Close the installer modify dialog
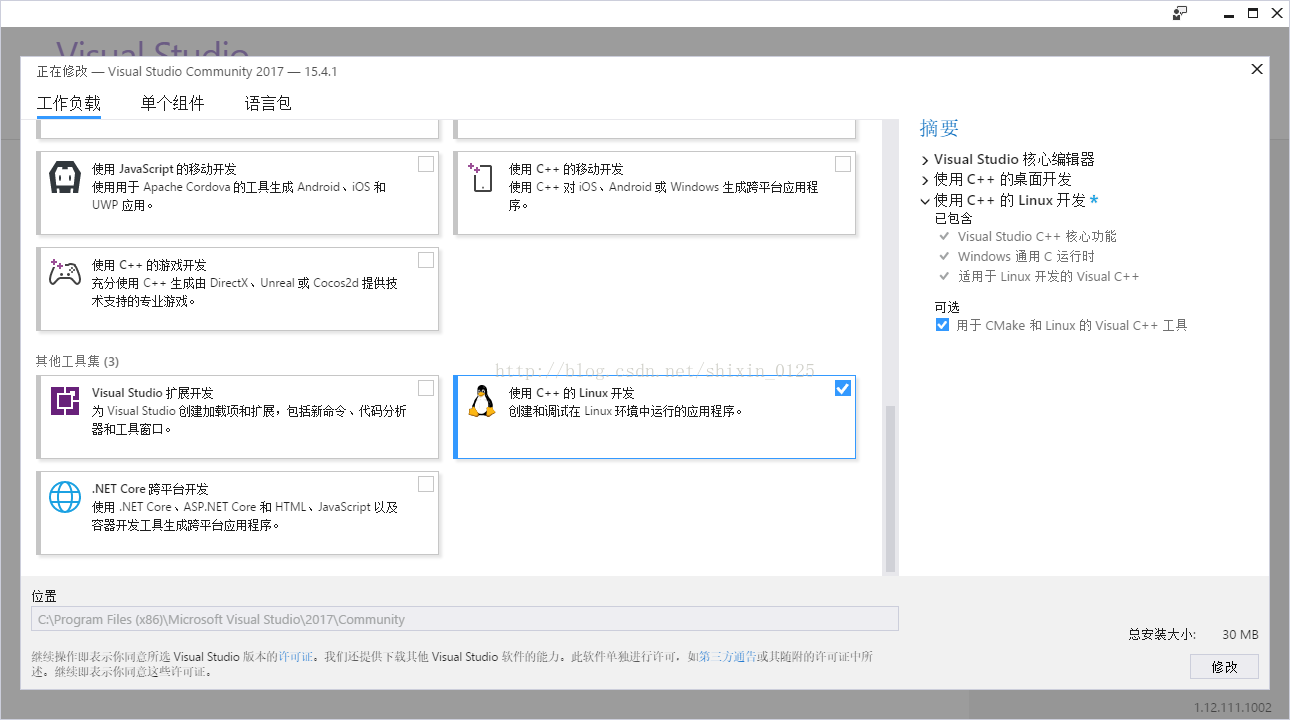Screen dimensions: 1290x720 click(1257, 69)
